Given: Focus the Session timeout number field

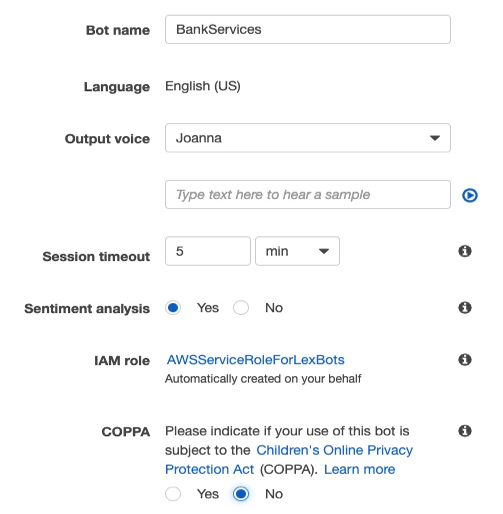Looking at the screenshot, I should coord(208,251).
